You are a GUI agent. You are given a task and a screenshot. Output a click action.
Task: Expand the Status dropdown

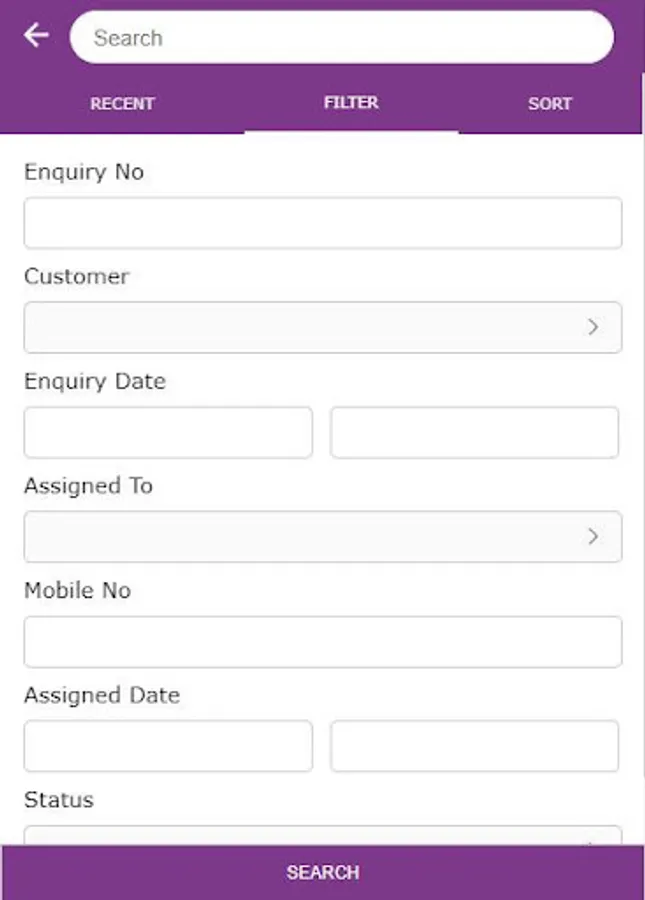(322, 836)
